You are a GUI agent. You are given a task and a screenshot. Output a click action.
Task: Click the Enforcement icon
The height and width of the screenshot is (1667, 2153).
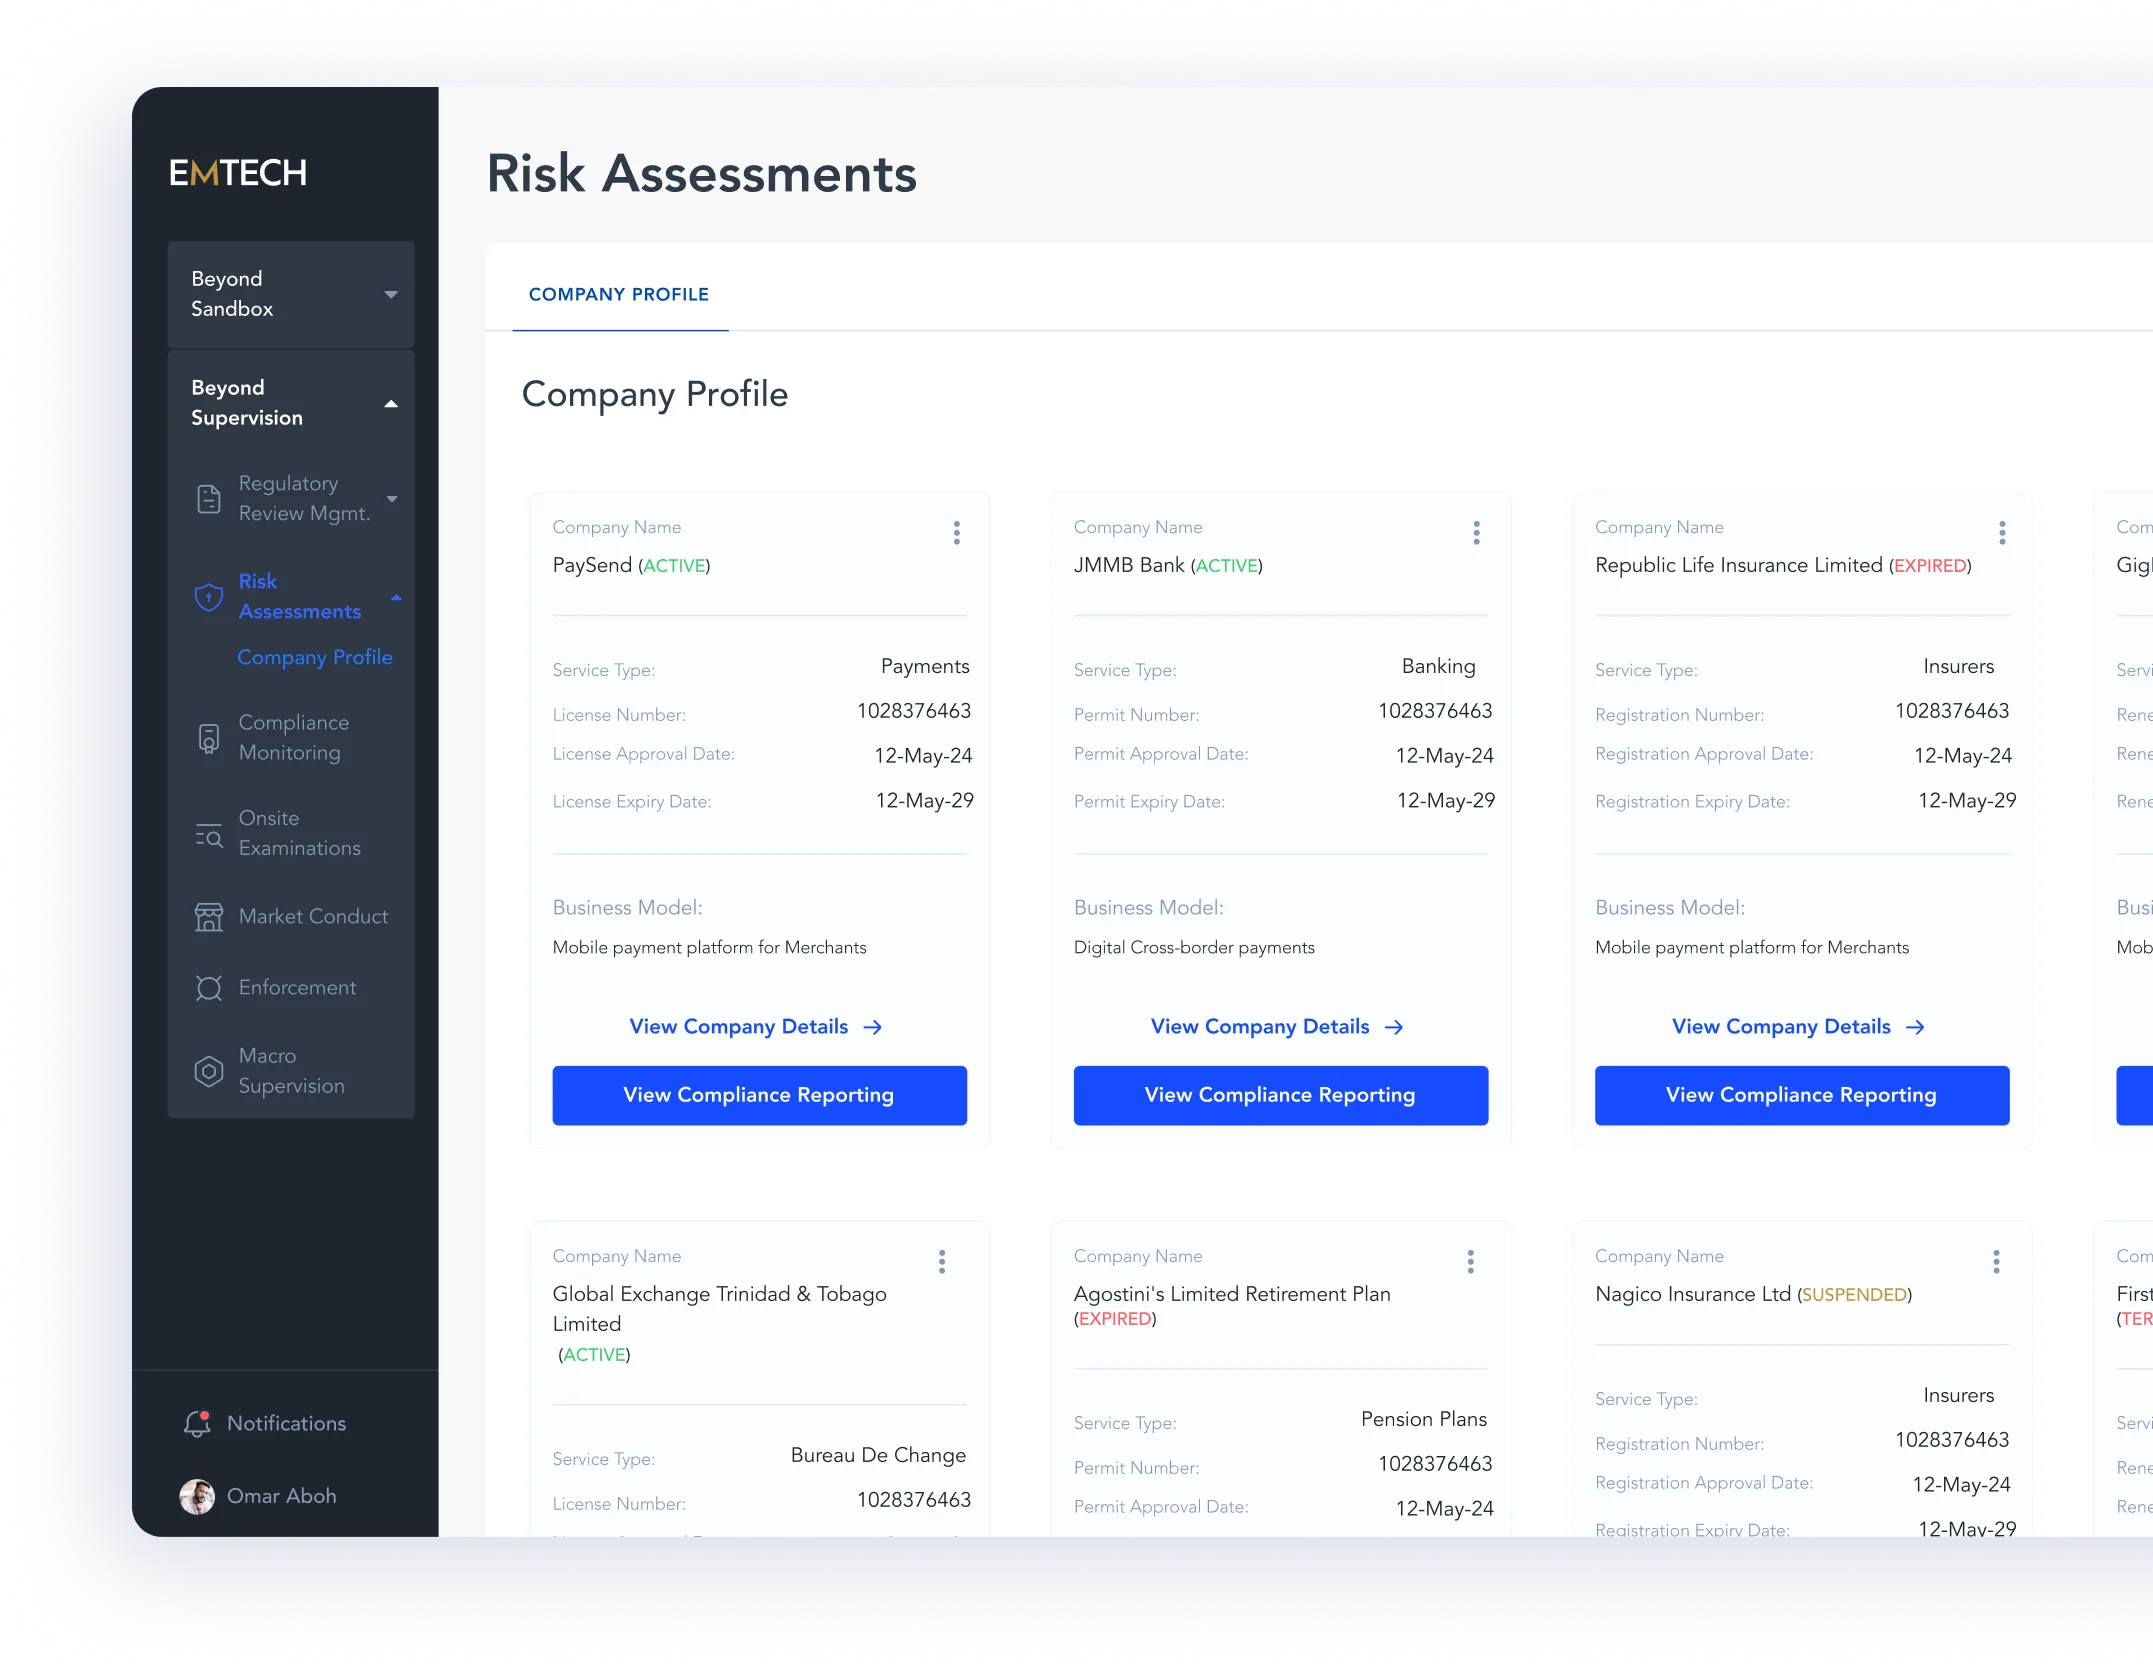click(x=209, y=988)
